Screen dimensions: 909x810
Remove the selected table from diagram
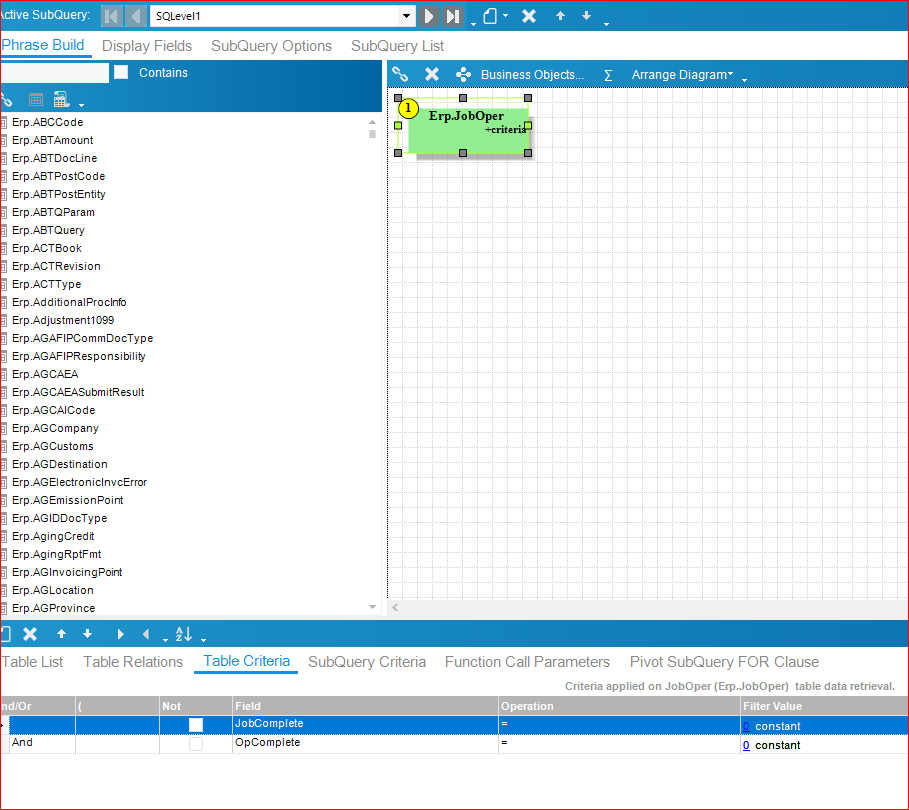pyautogui.click(x=432, y=74)
